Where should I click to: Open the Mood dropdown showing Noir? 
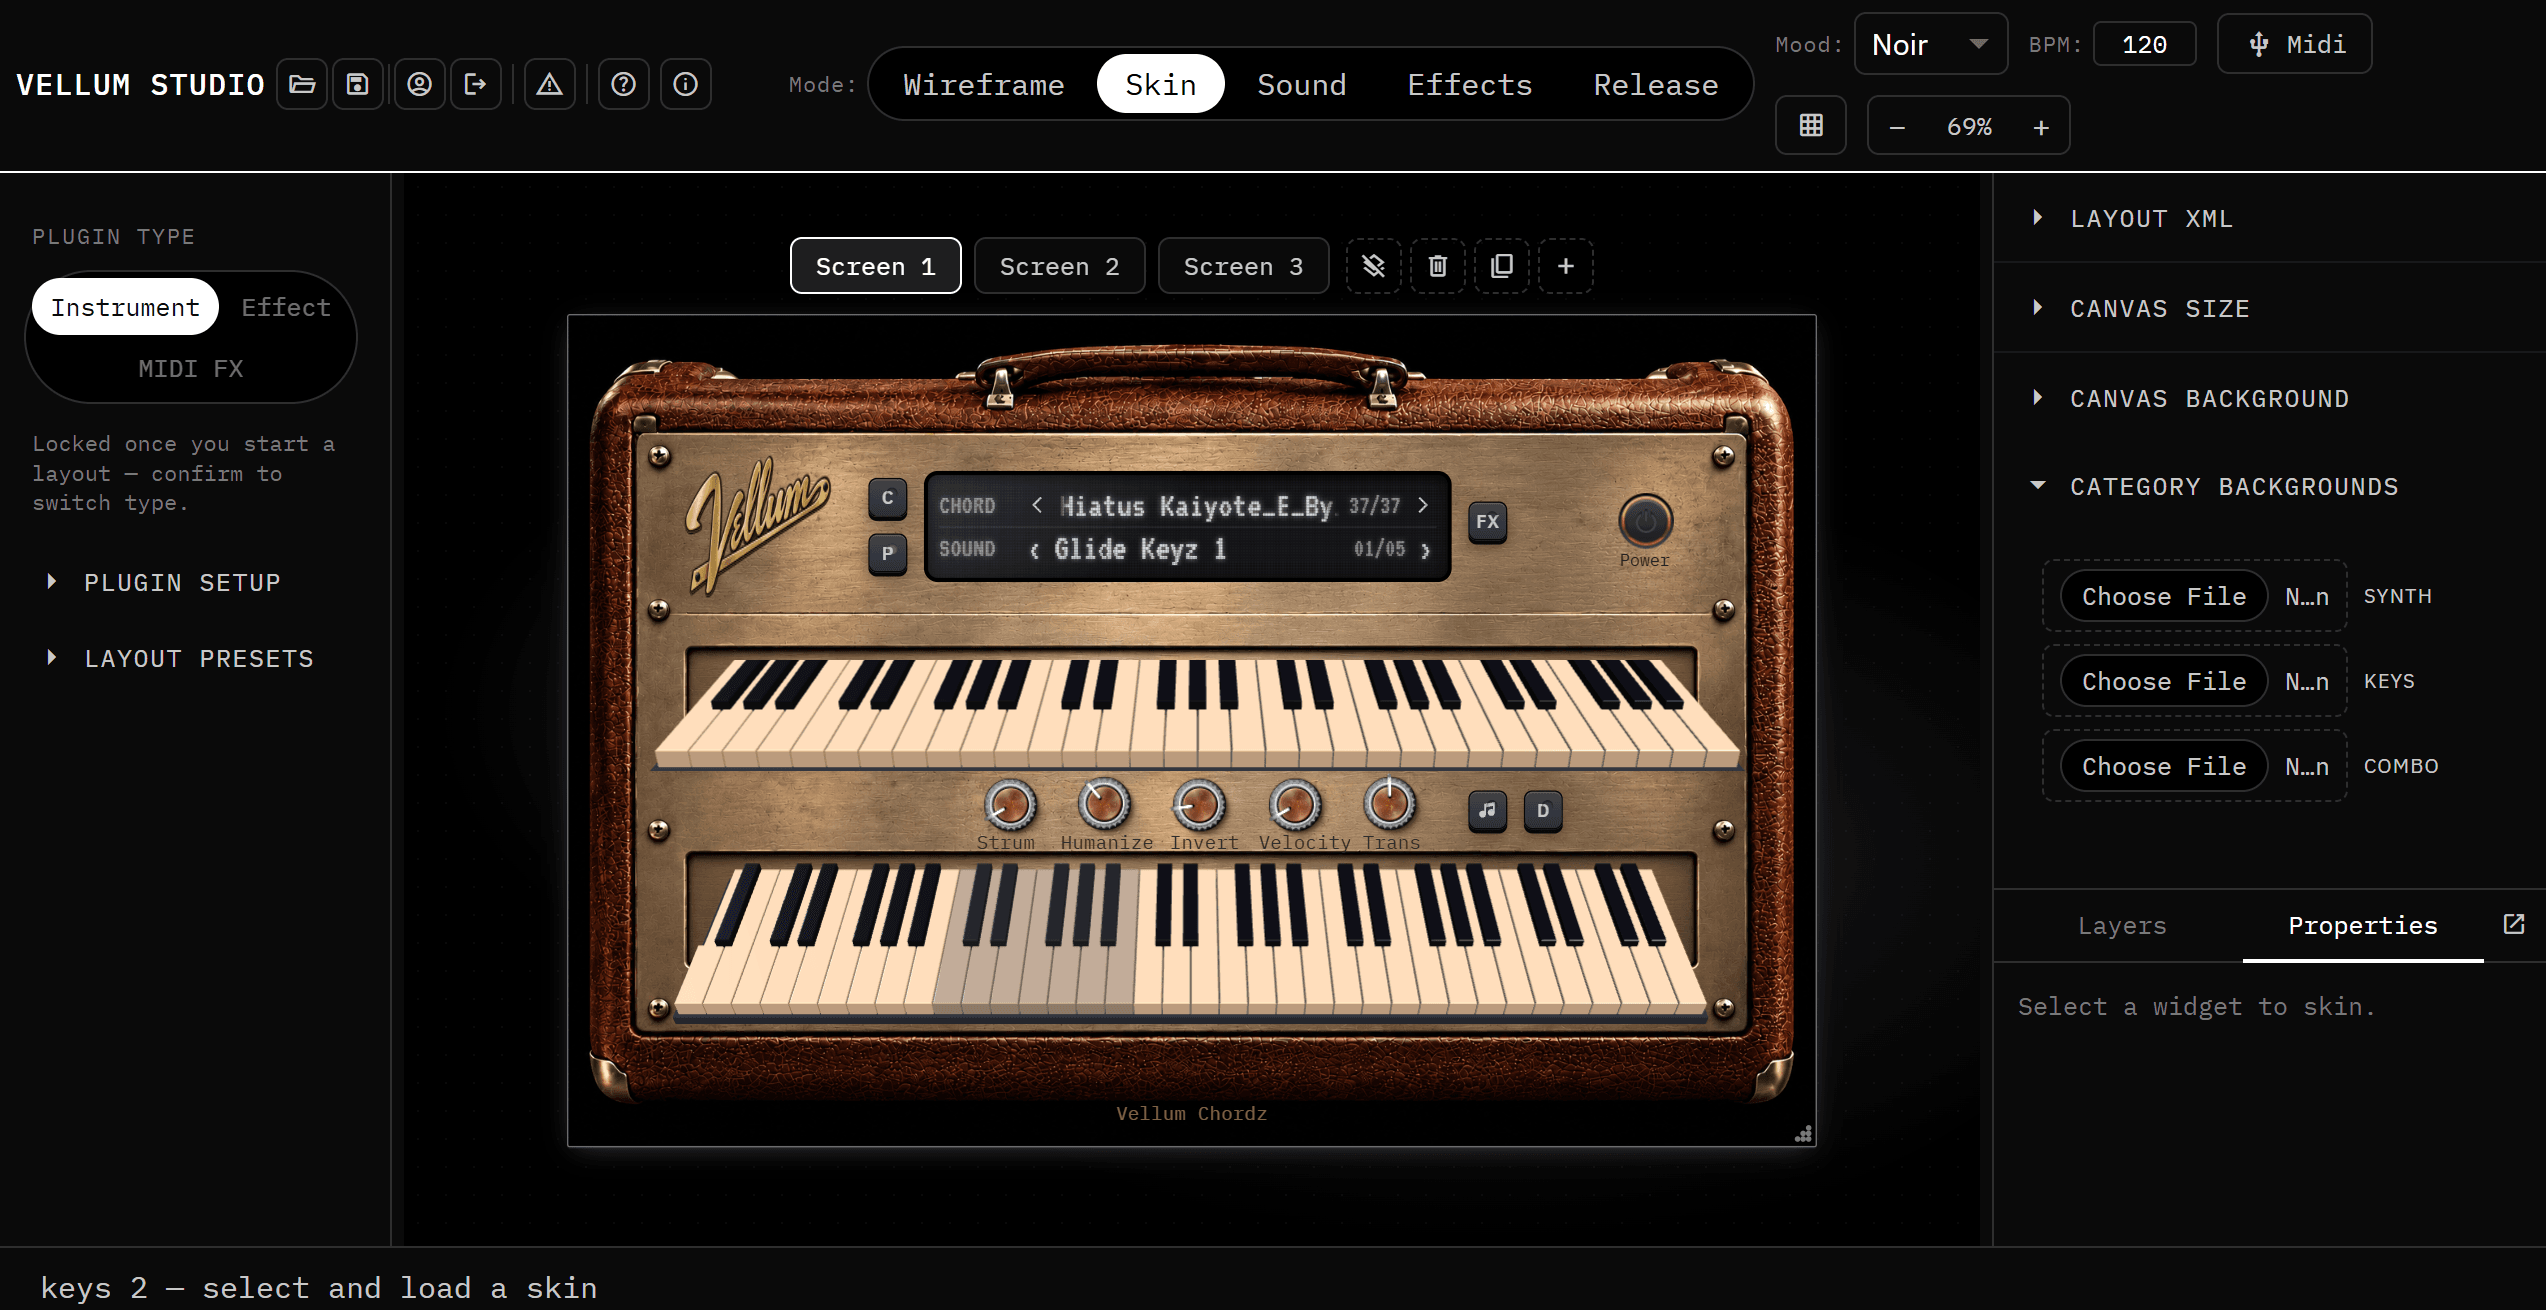pyautogui.click(x=1931, y=44)
